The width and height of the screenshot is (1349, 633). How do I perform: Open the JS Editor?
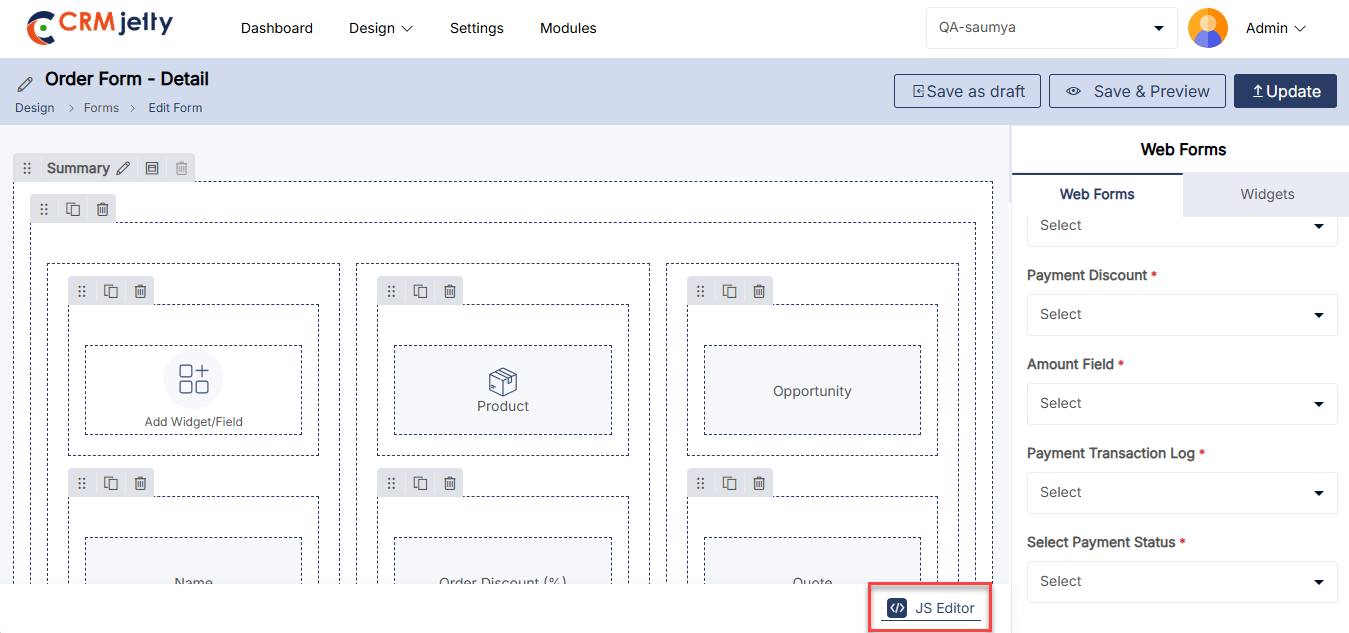[931, 608]
